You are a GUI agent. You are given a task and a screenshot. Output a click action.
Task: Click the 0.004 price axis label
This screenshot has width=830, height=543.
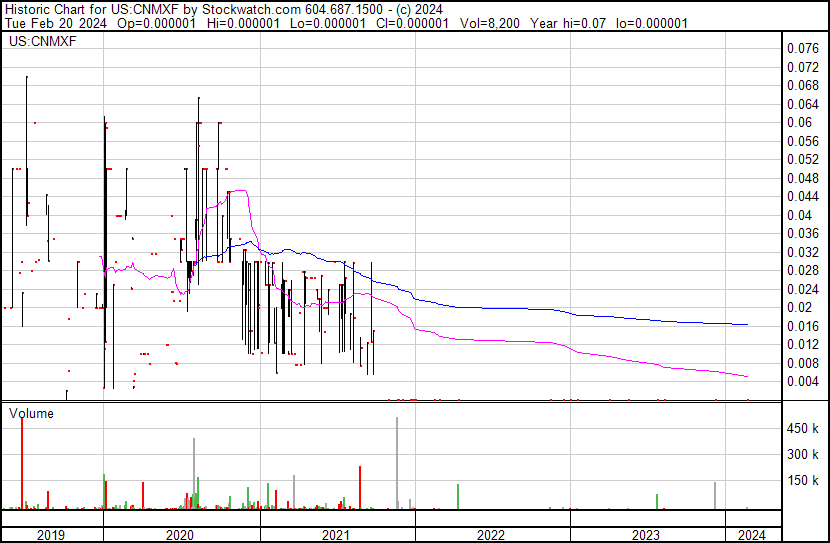802,381
